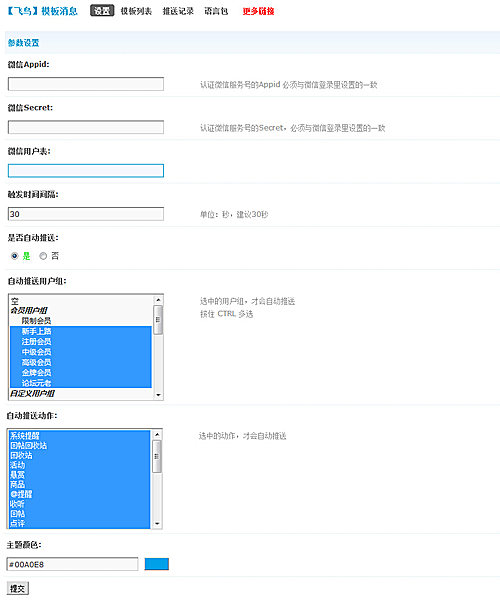Open the red 更多链接 link
The height and width of the screenshot is (602, 500).
258,11
